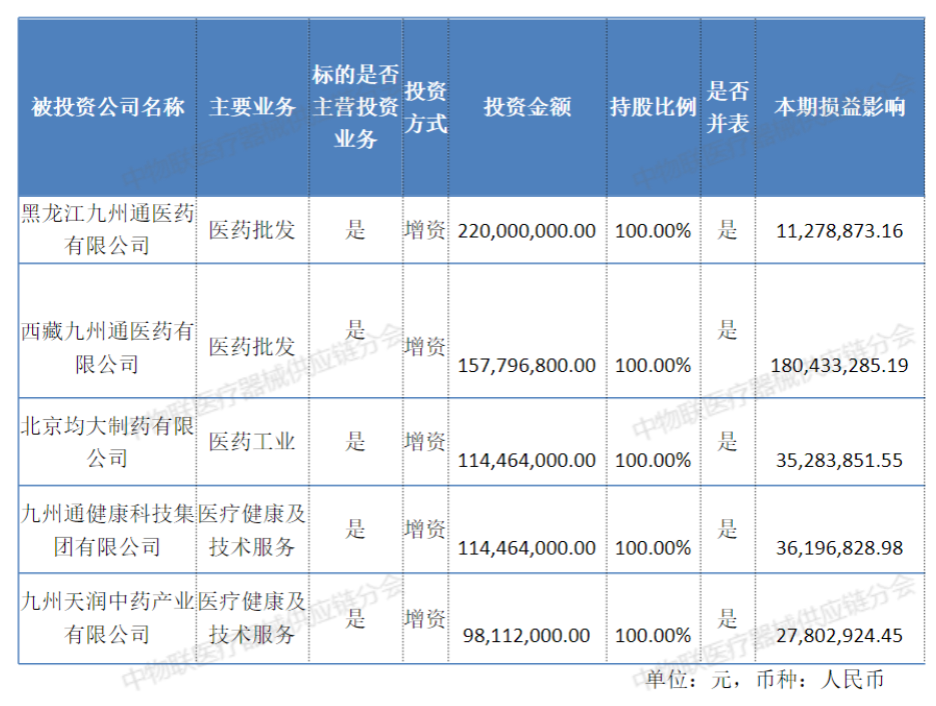Click investment amount 157,796,800.00
Viewport: 936px width, 706px height.
[x=526, y=365]
